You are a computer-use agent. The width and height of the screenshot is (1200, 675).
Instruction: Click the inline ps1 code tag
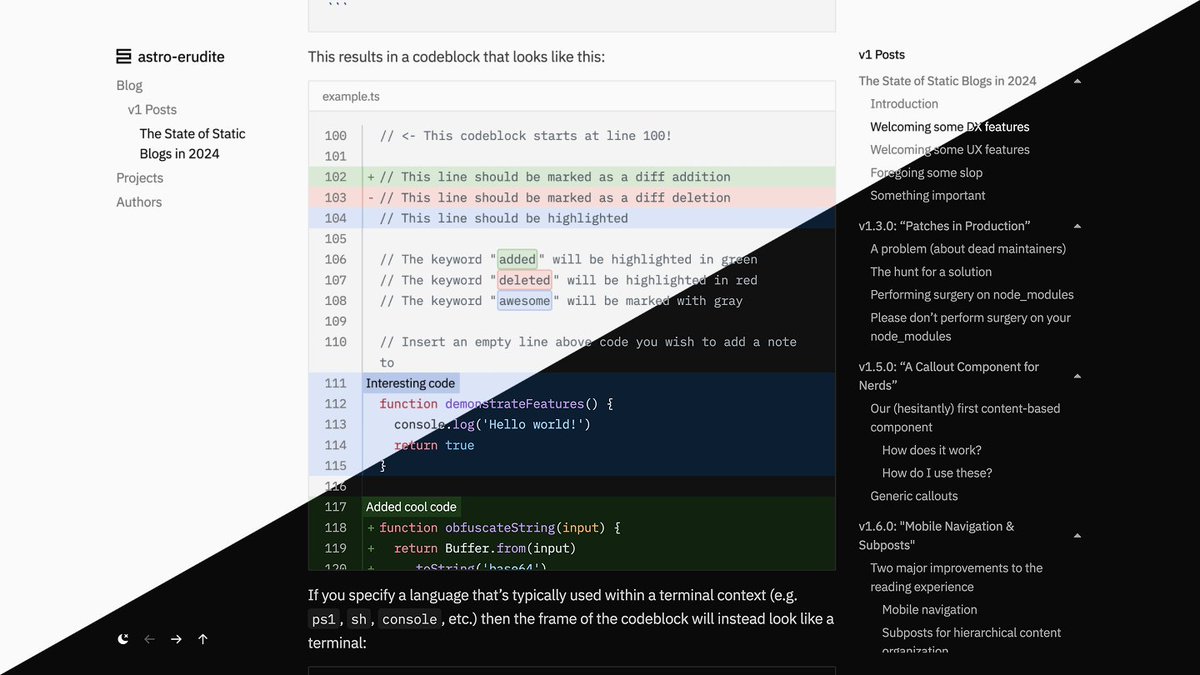click(x=324, y=619)
